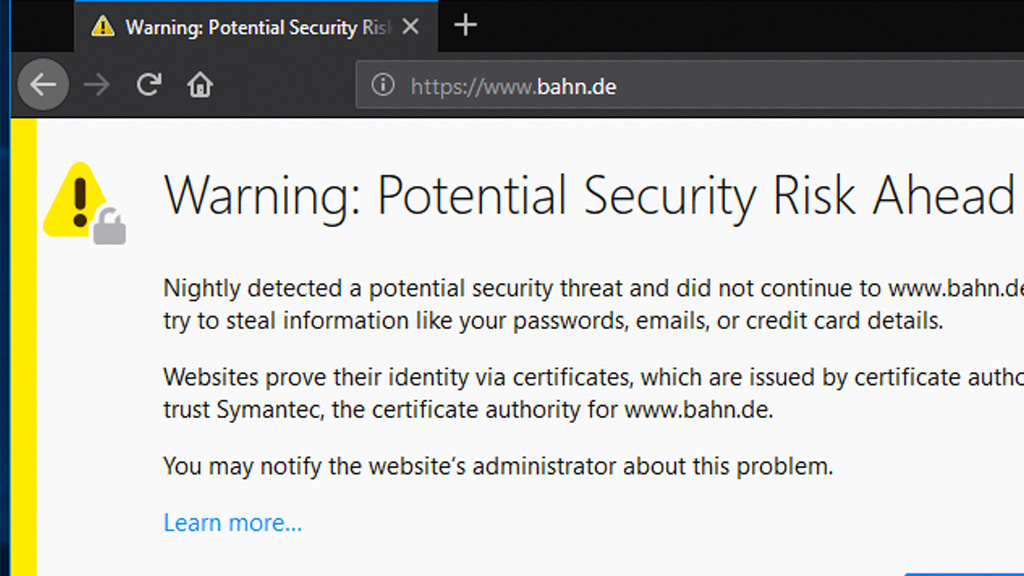Open a new browser tab
The width and height of the screenshot is (1024, 576).
pos(466,25)
